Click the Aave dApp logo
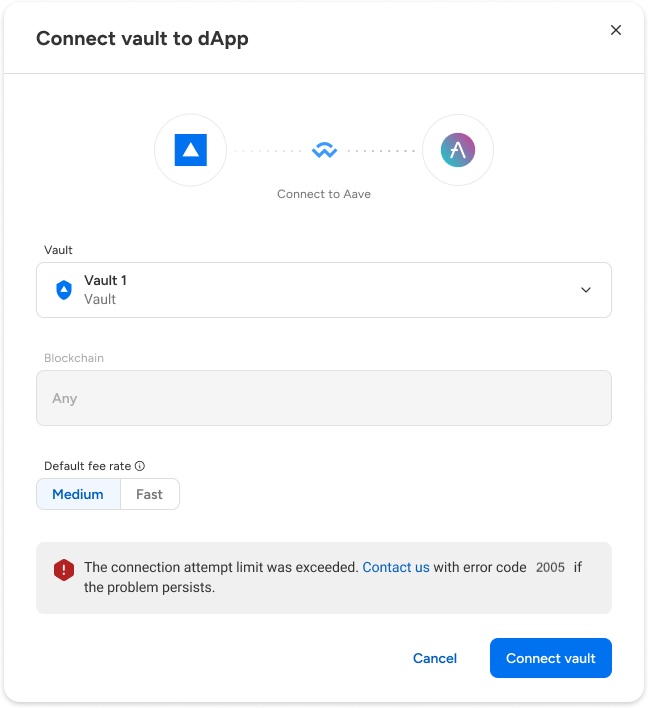The image size is (648, 708). [458, 150]
